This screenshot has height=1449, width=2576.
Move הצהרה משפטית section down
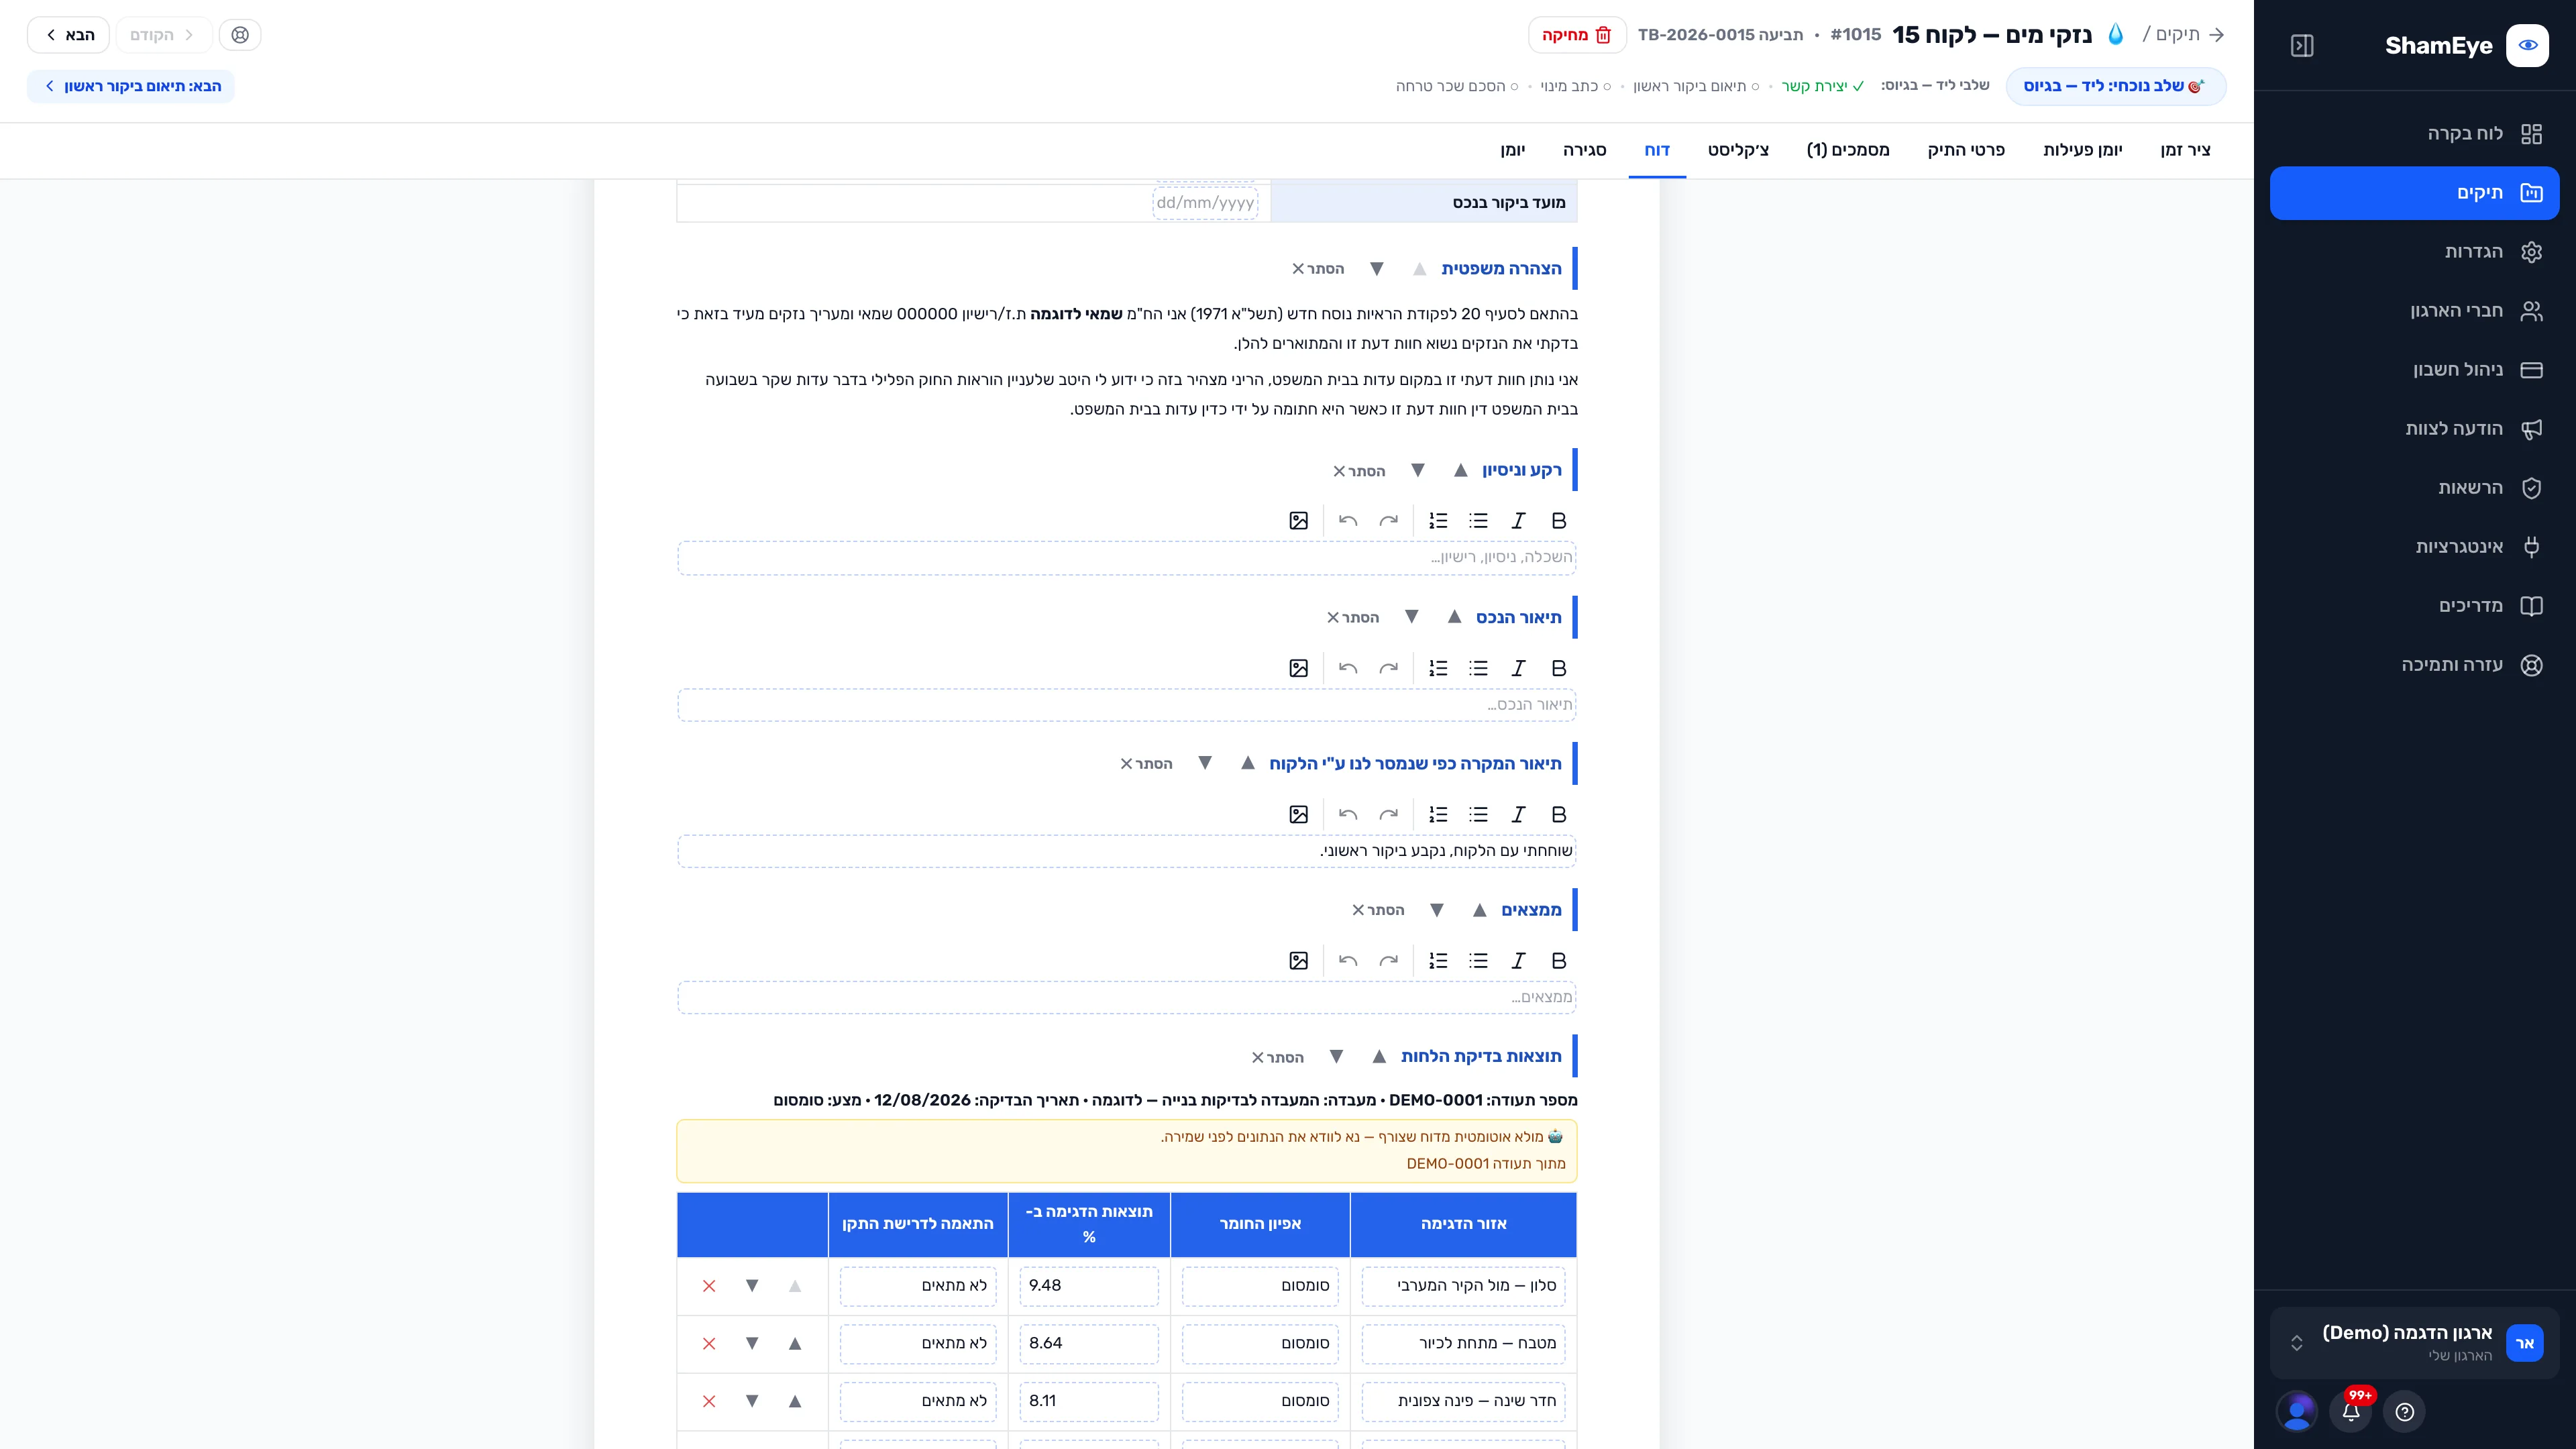(1377, 269)
